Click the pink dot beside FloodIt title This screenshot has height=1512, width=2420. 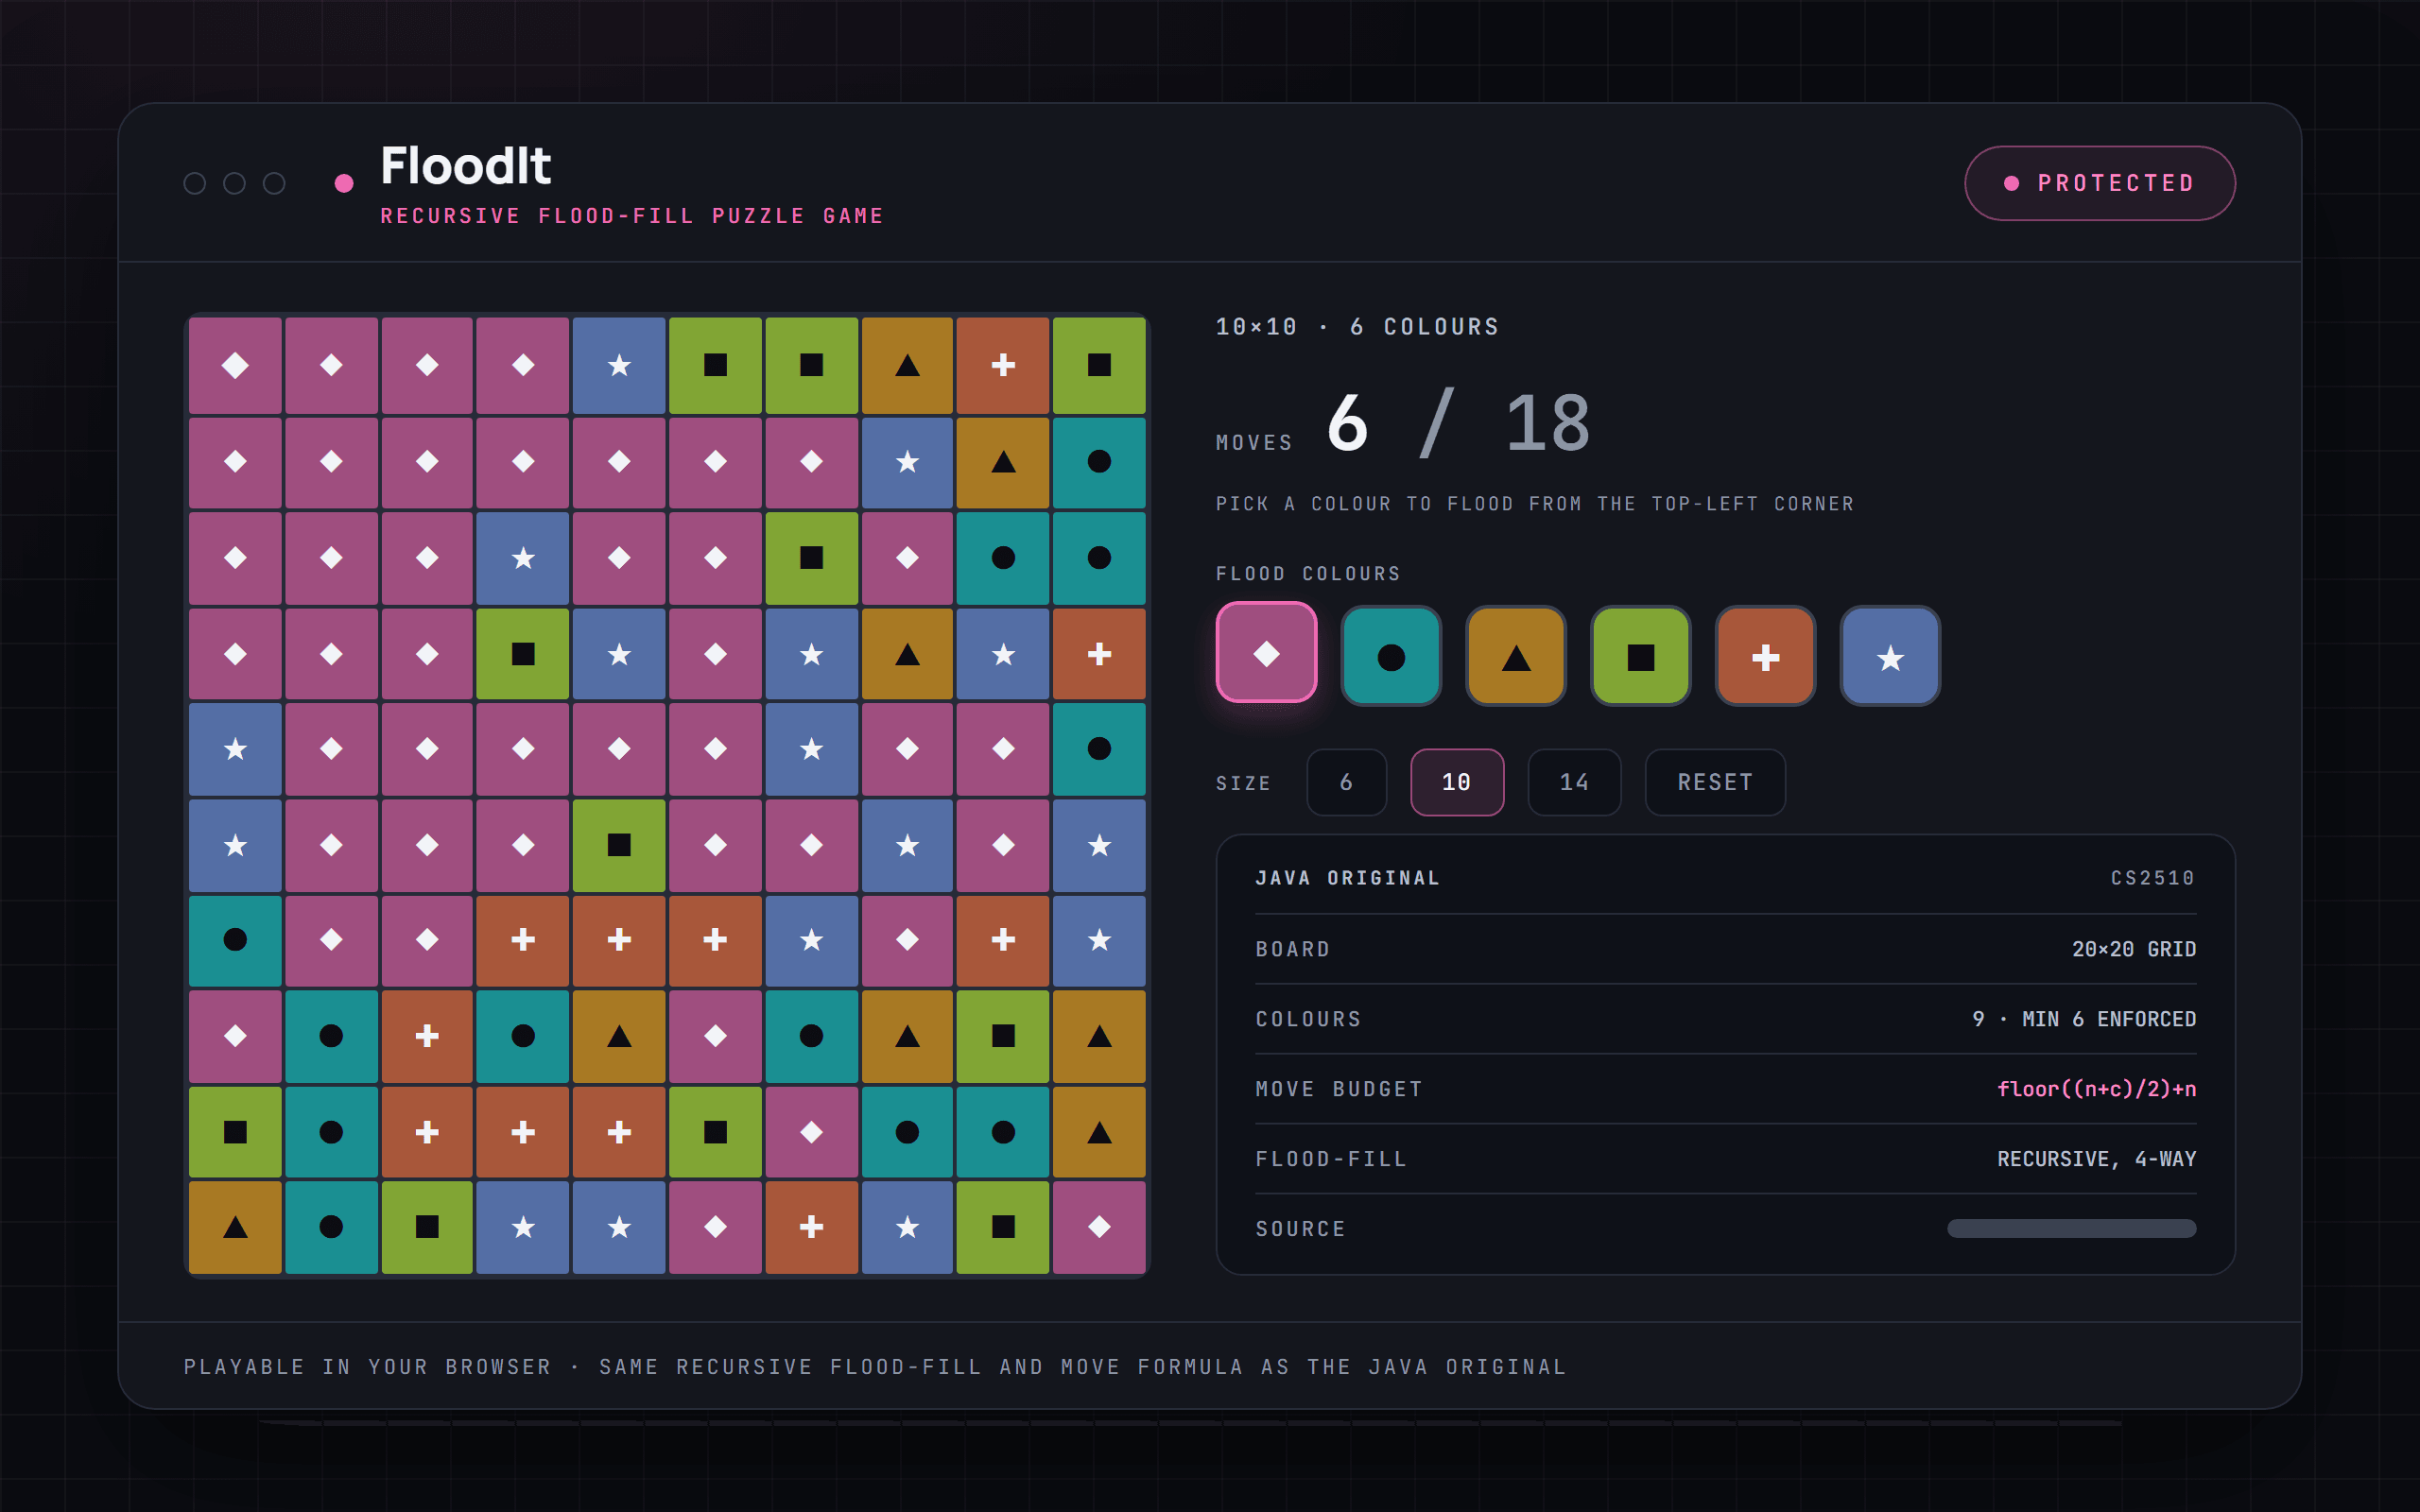(x=344, y=183)
